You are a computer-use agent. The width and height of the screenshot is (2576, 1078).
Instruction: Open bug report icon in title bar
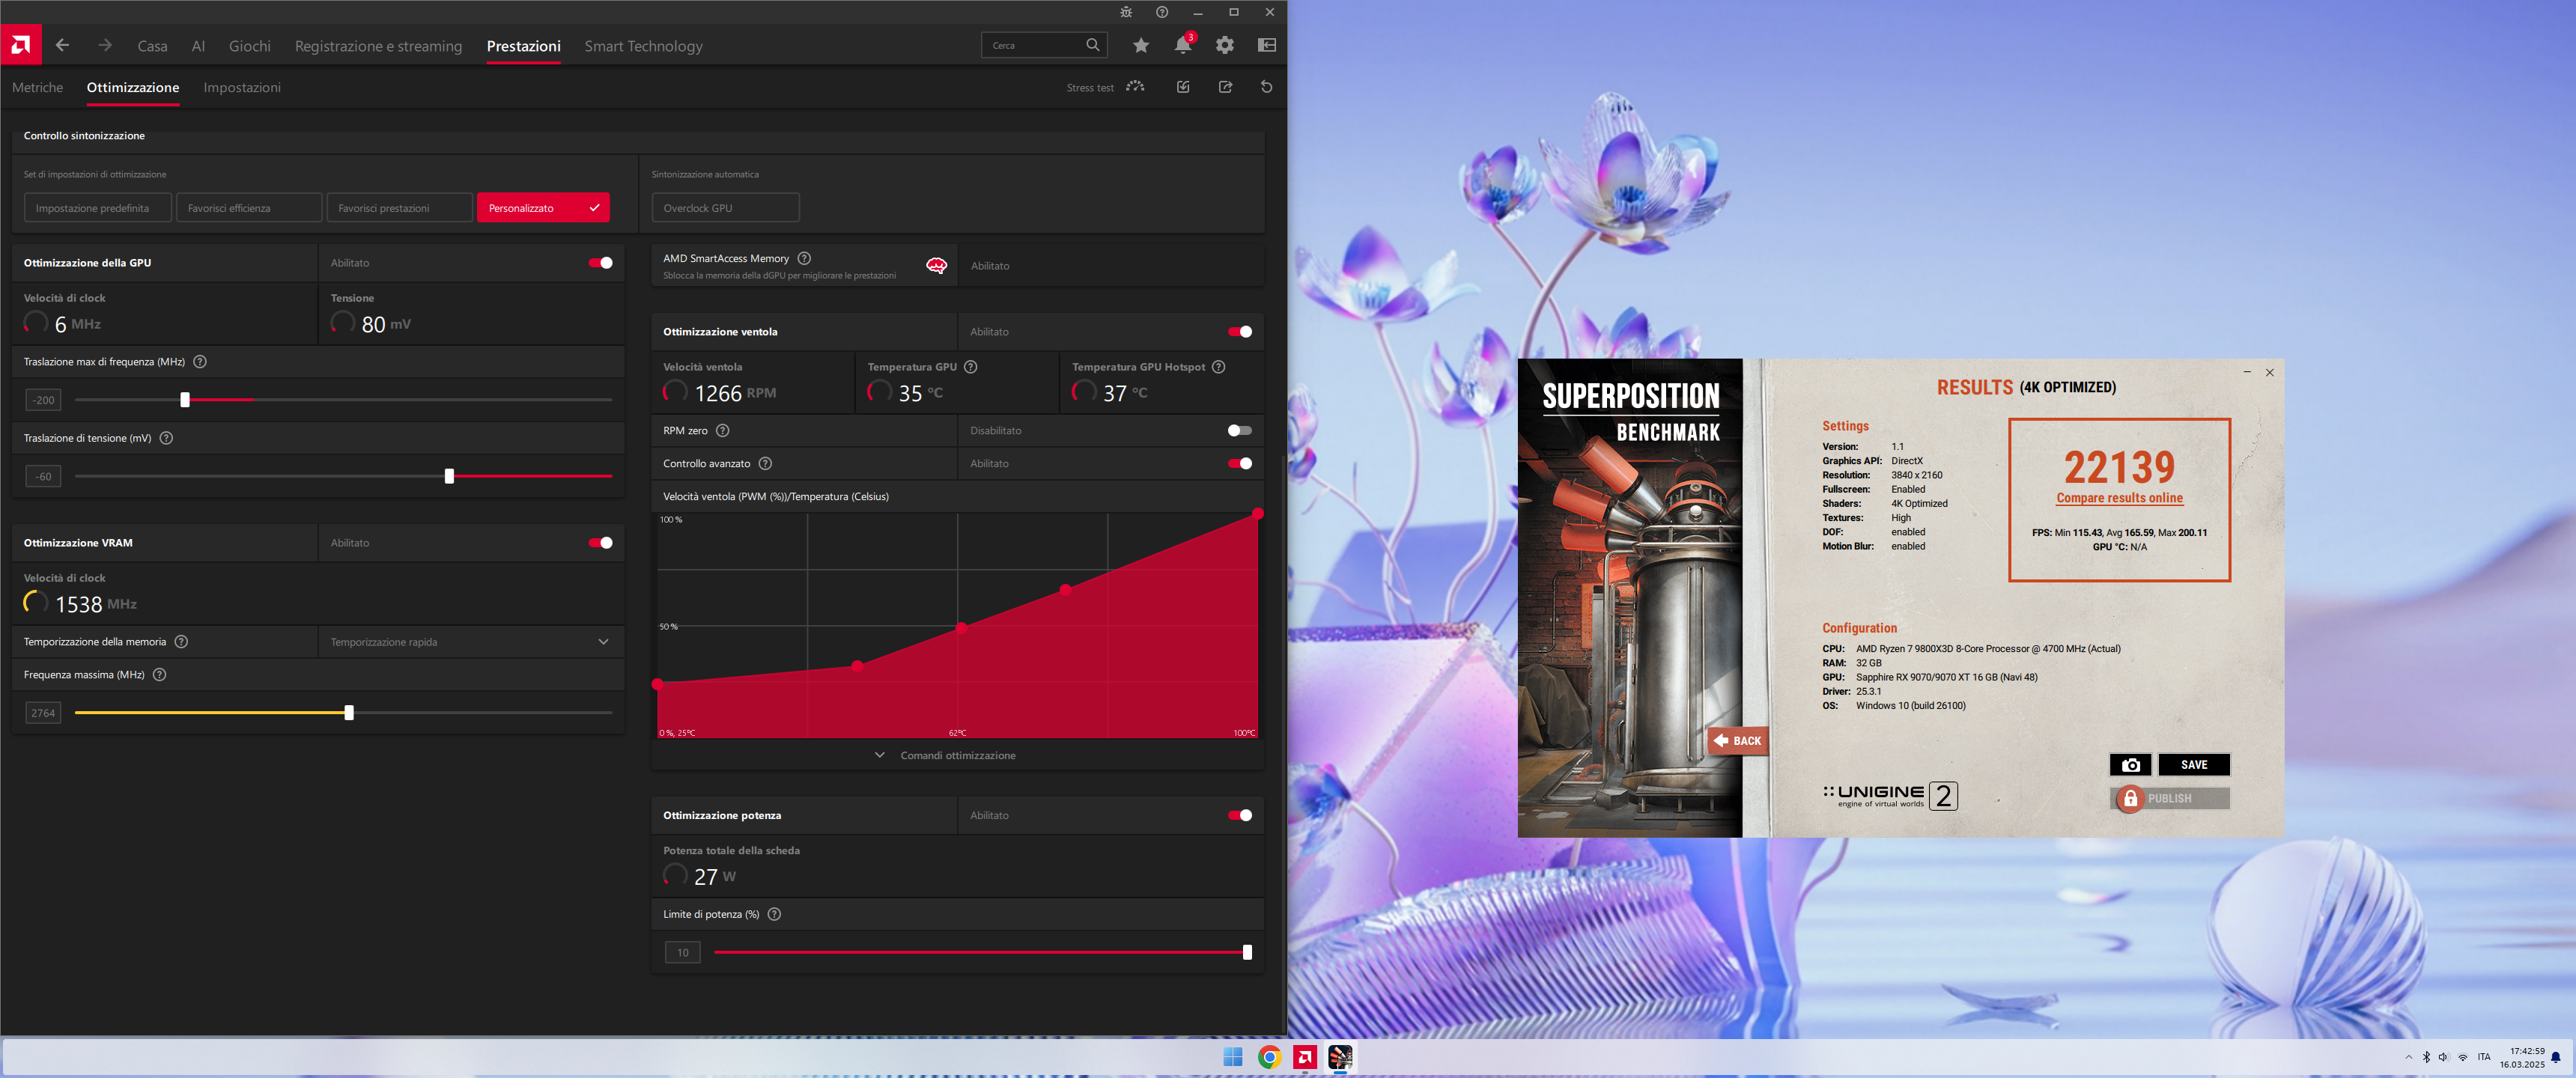tap(1126, 12)
